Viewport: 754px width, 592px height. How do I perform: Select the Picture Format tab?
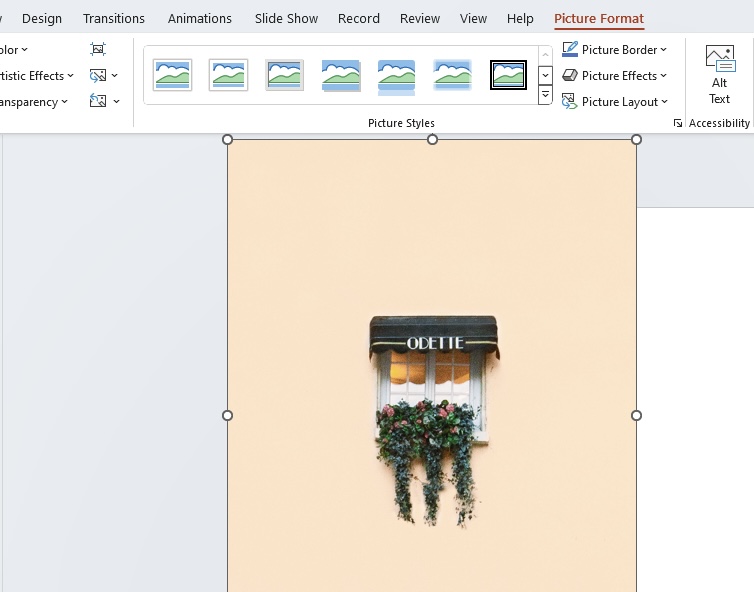(x=599, y=18)
